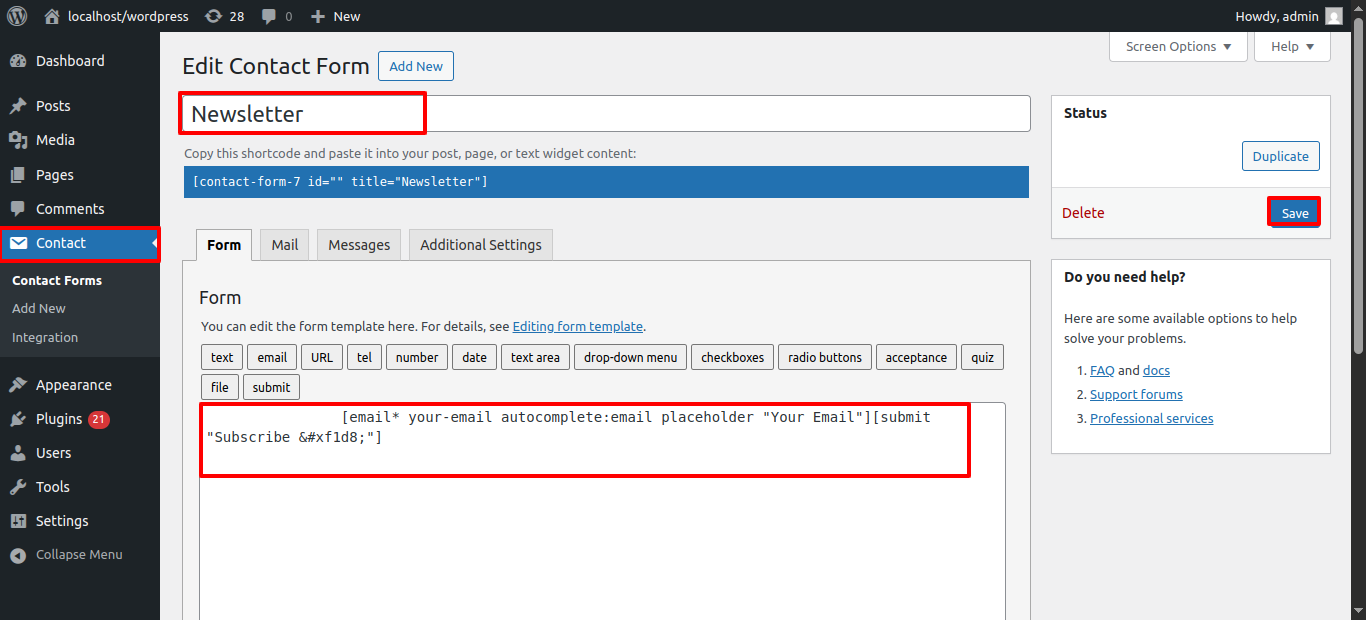Click the WordPress logo icon
This screenshot has width=1366, height=620.
[17, 16]
